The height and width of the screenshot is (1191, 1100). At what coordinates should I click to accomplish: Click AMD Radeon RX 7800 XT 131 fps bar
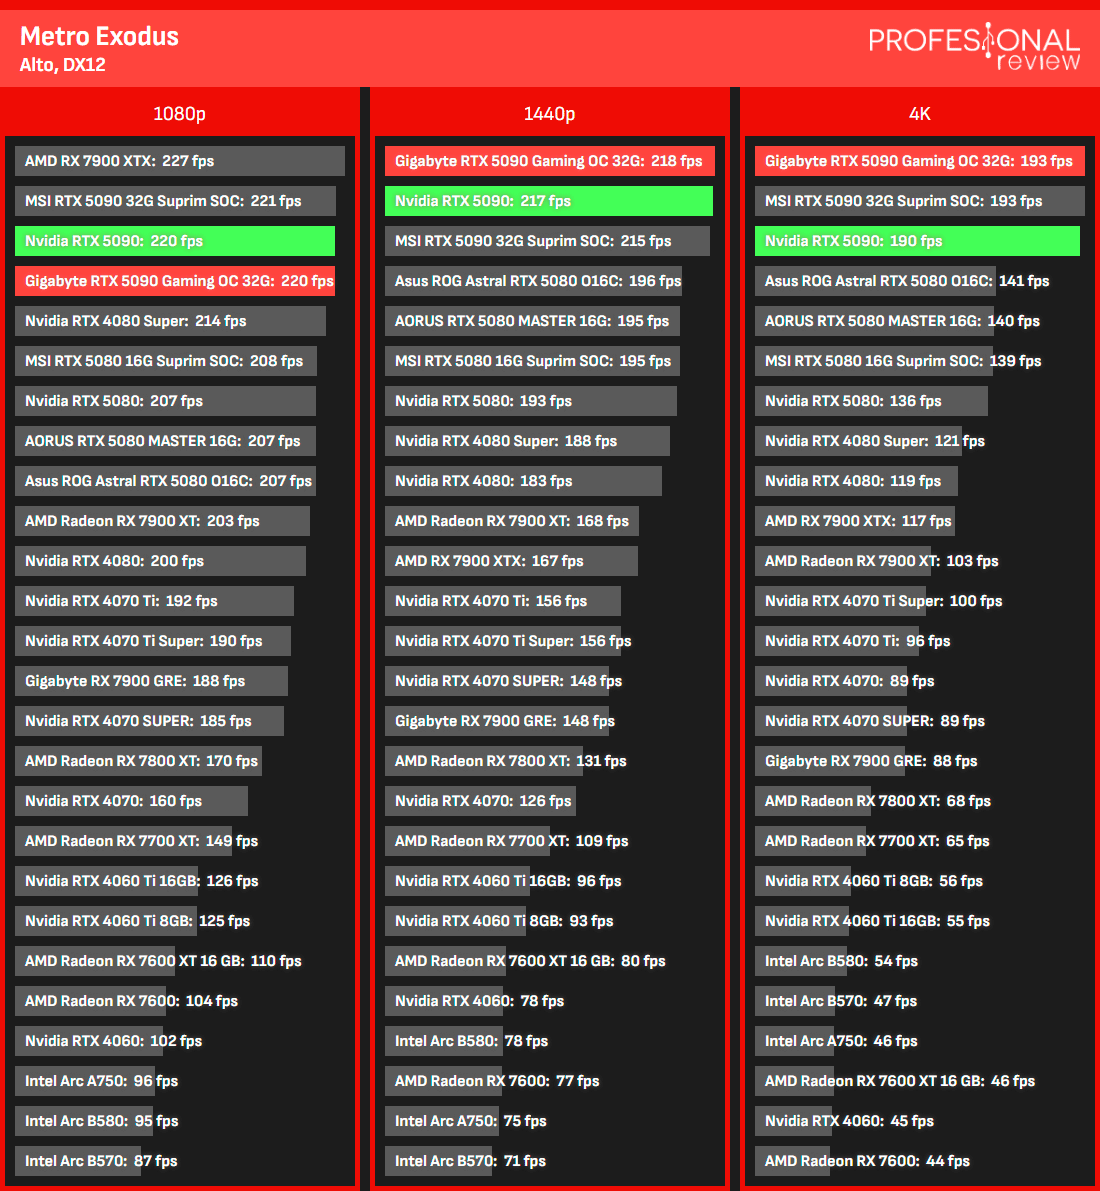point(484,761)
